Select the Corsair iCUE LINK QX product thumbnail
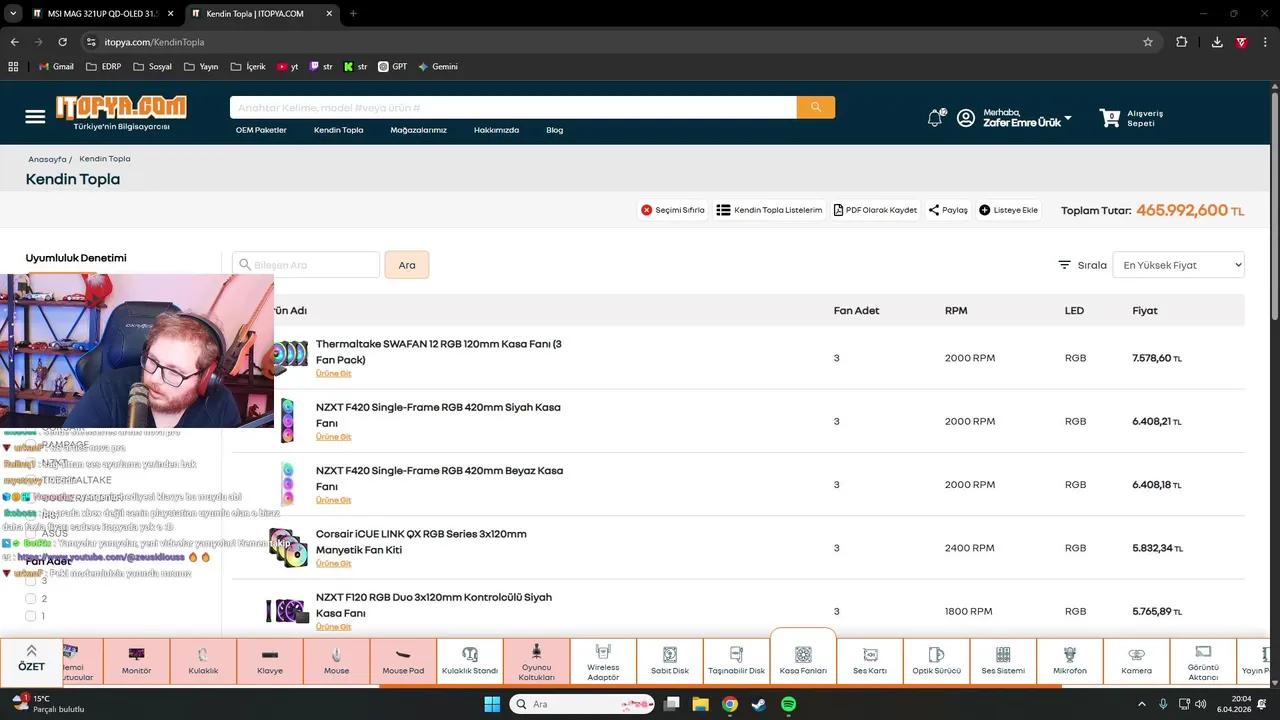Viewport: 1280px width, 720px height. [x=288, y=548]
